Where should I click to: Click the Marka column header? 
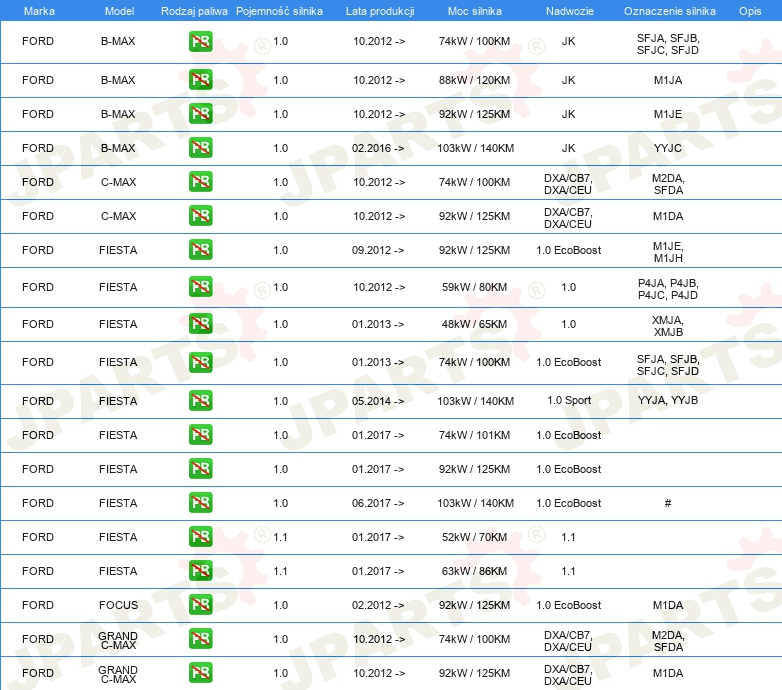click(x=38, y=10)
